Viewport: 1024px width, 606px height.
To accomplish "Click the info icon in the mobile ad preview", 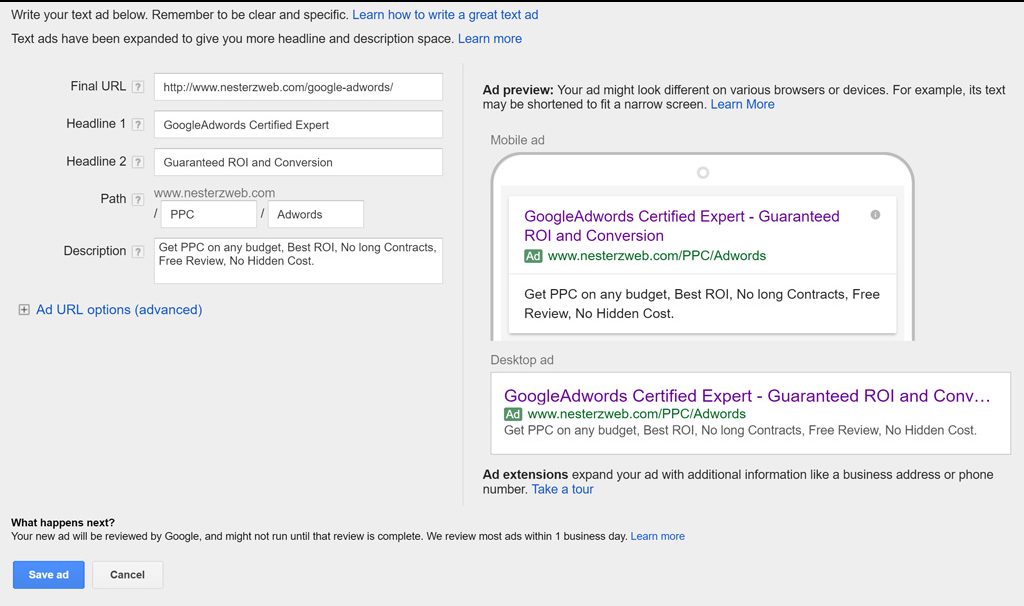I will (875, 215).
